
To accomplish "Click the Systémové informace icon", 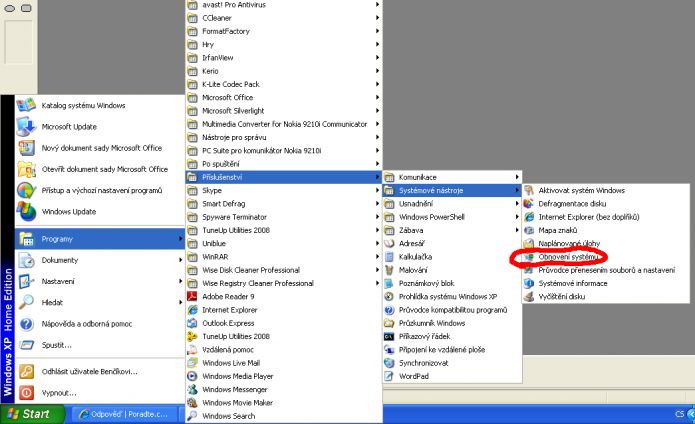I will click(528, 283).
